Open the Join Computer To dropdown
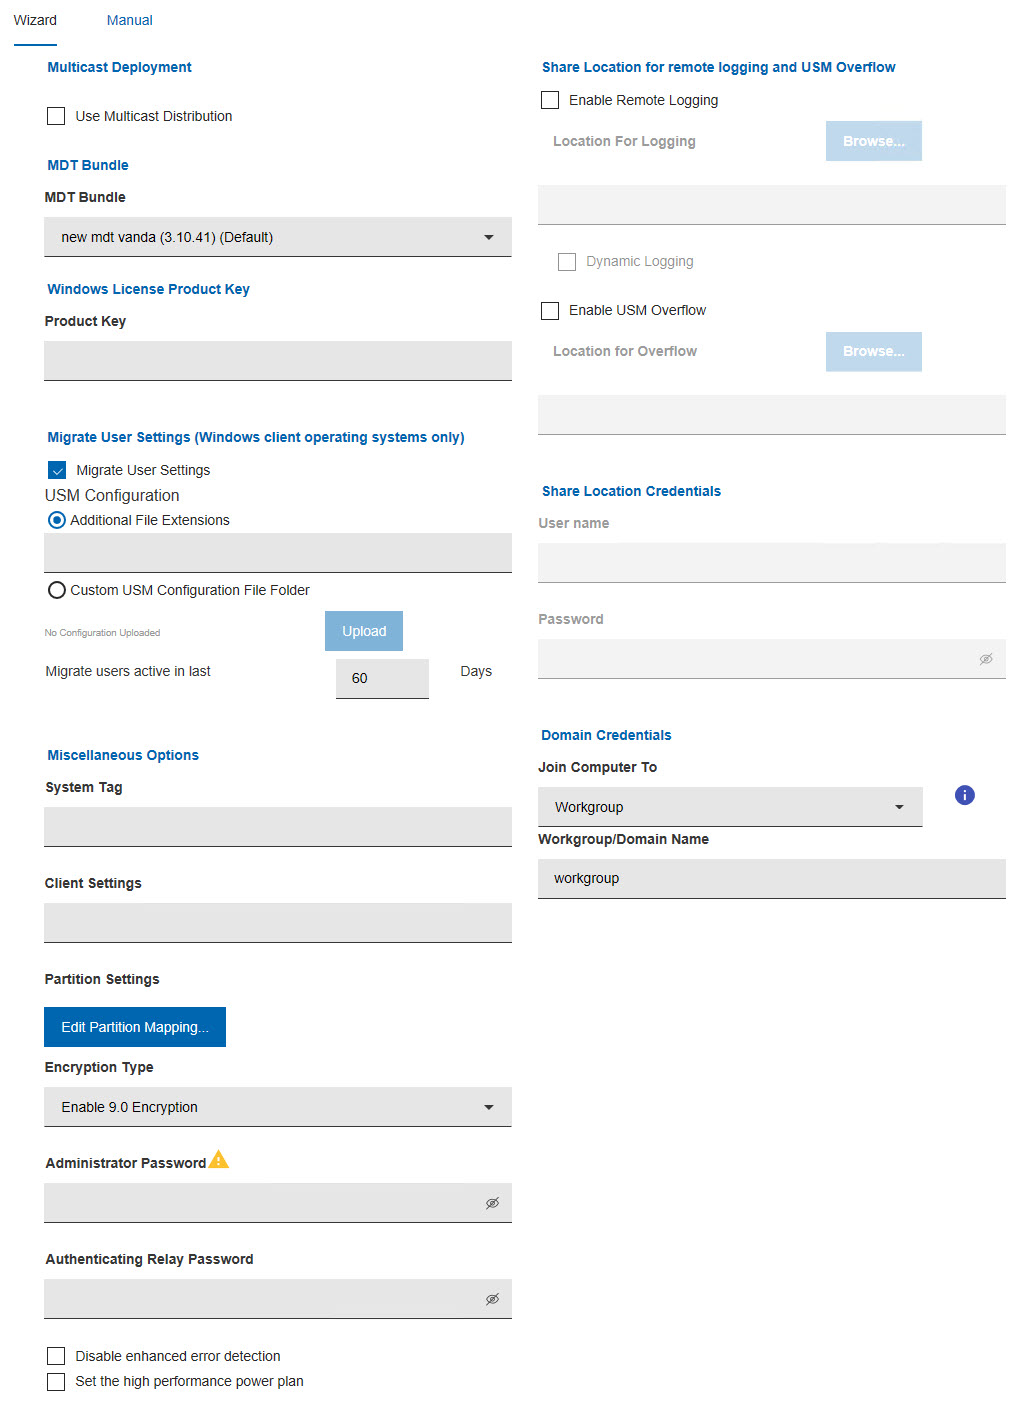Image resolution: width=1020 pixels, height=1408 pixels. [729, 807]
